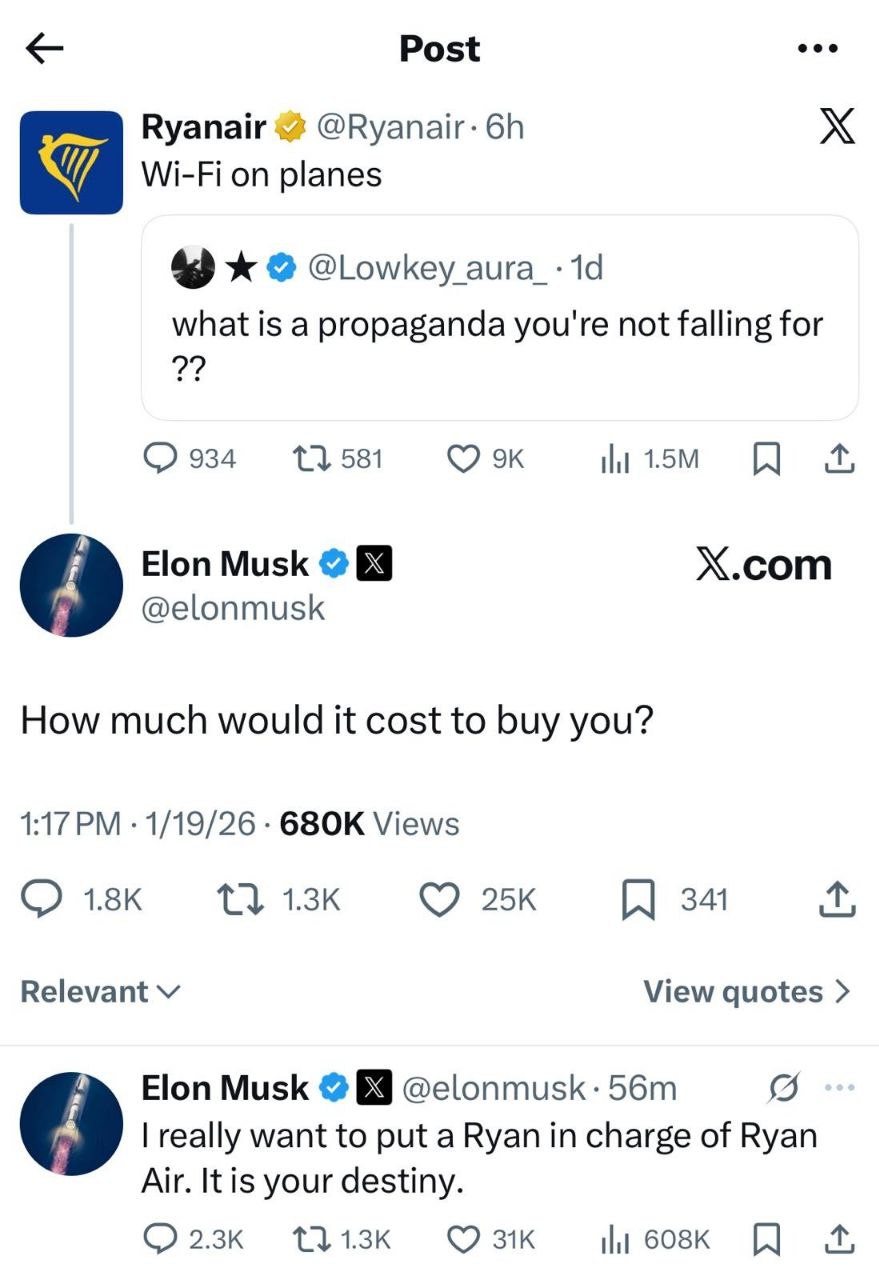Open the Relevant sort dropdown
879x1280 pixels.
click(100, 991)
